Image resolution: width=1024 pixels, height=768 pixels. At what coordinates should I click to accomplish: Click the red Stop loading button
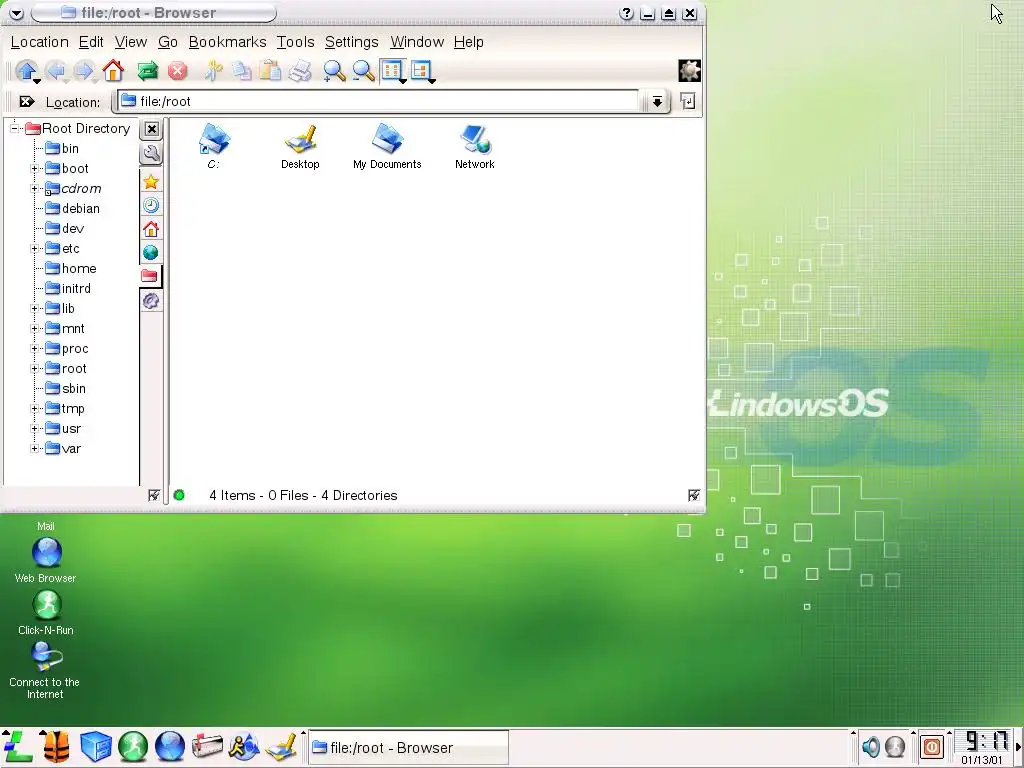177,71
